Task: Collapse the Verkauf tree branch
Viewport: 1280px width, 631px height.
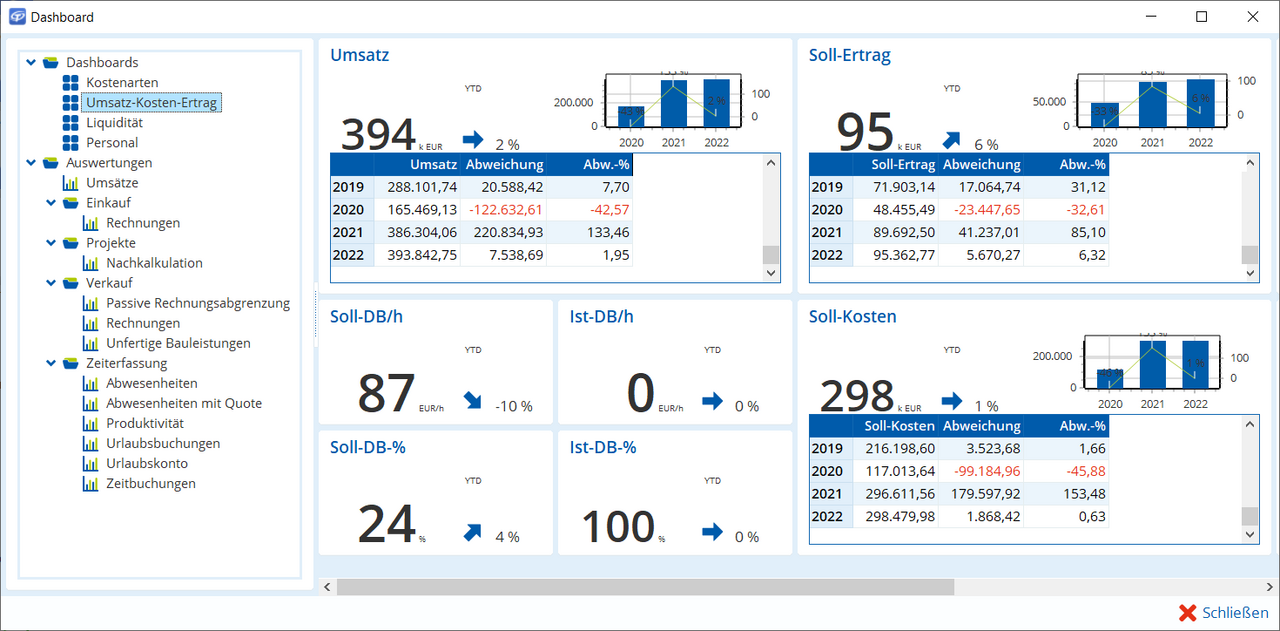Action: [51, 283]
